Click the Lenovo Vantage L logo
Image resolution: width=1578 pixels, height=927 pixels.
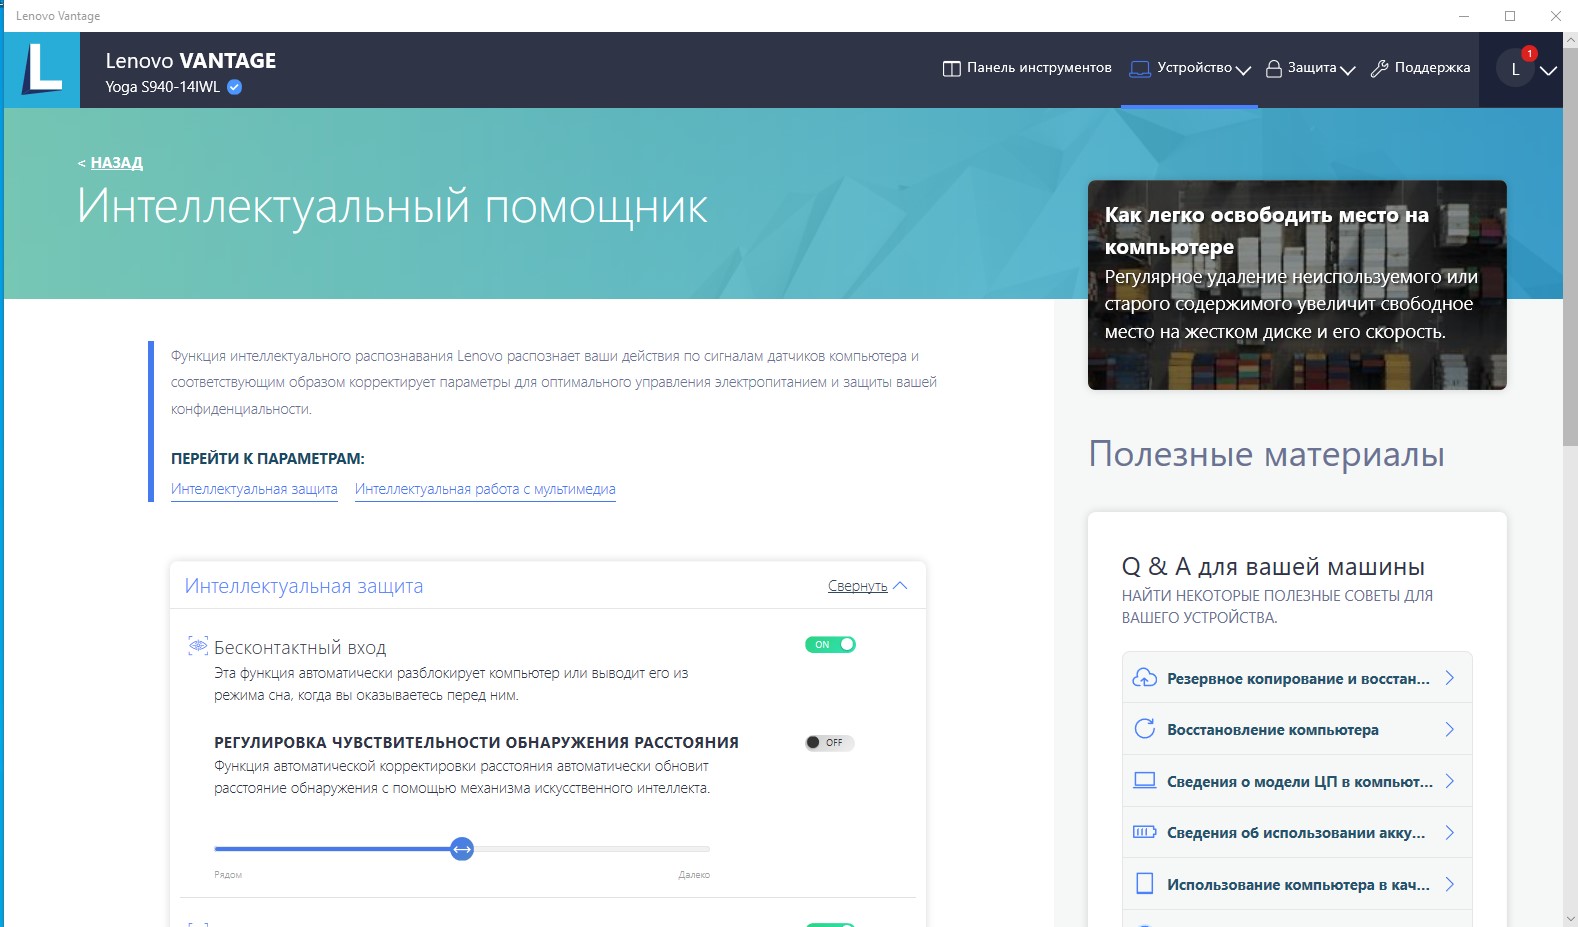point(42,70)
